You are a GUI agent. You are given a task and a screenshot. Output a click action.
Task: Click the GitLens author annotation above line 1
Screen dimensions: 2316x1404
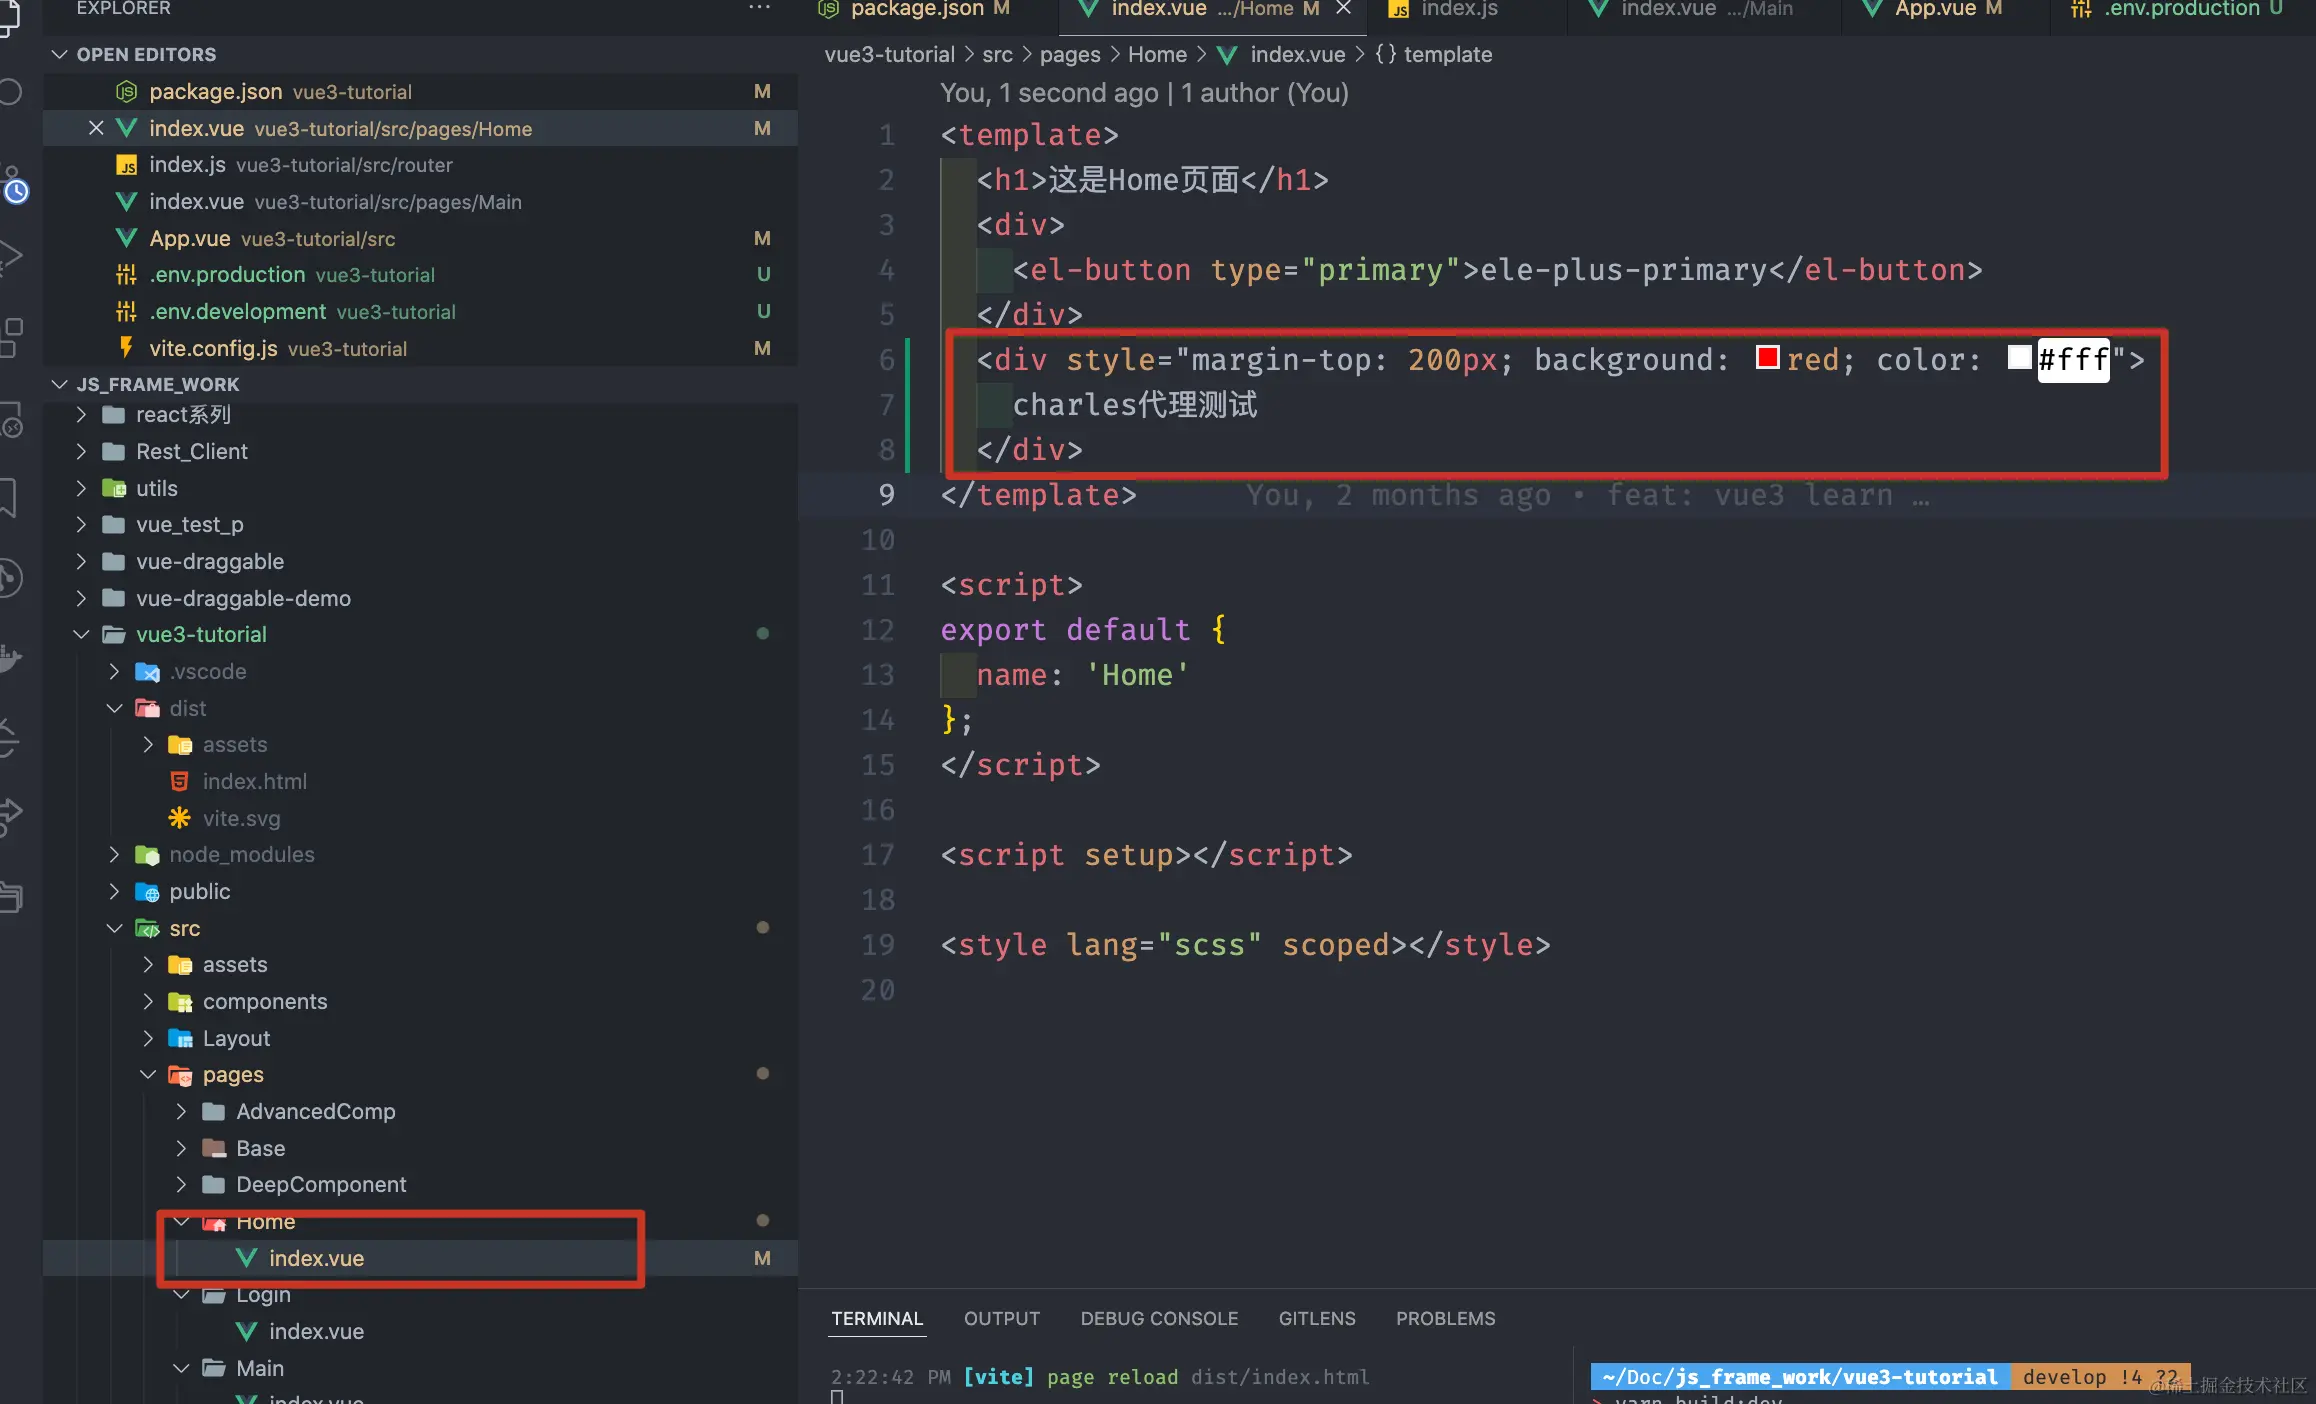pos(1144,93)
